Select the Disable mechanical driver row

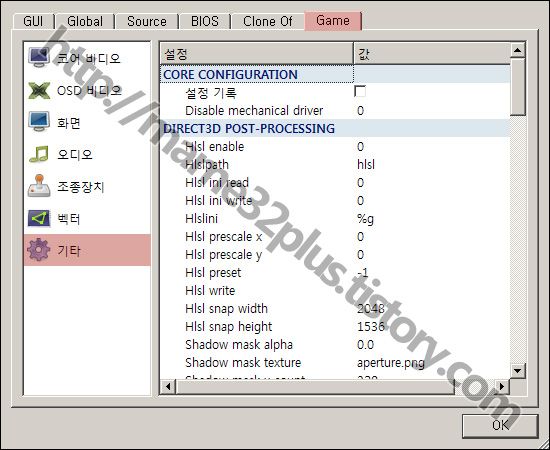(x=335, y=110)
